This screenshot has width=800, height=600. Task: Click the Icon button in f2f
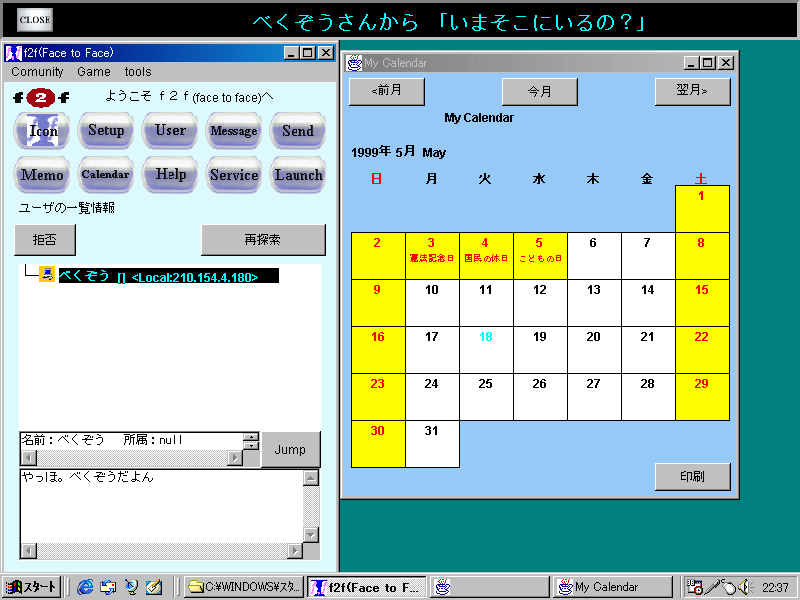(43, 131)
